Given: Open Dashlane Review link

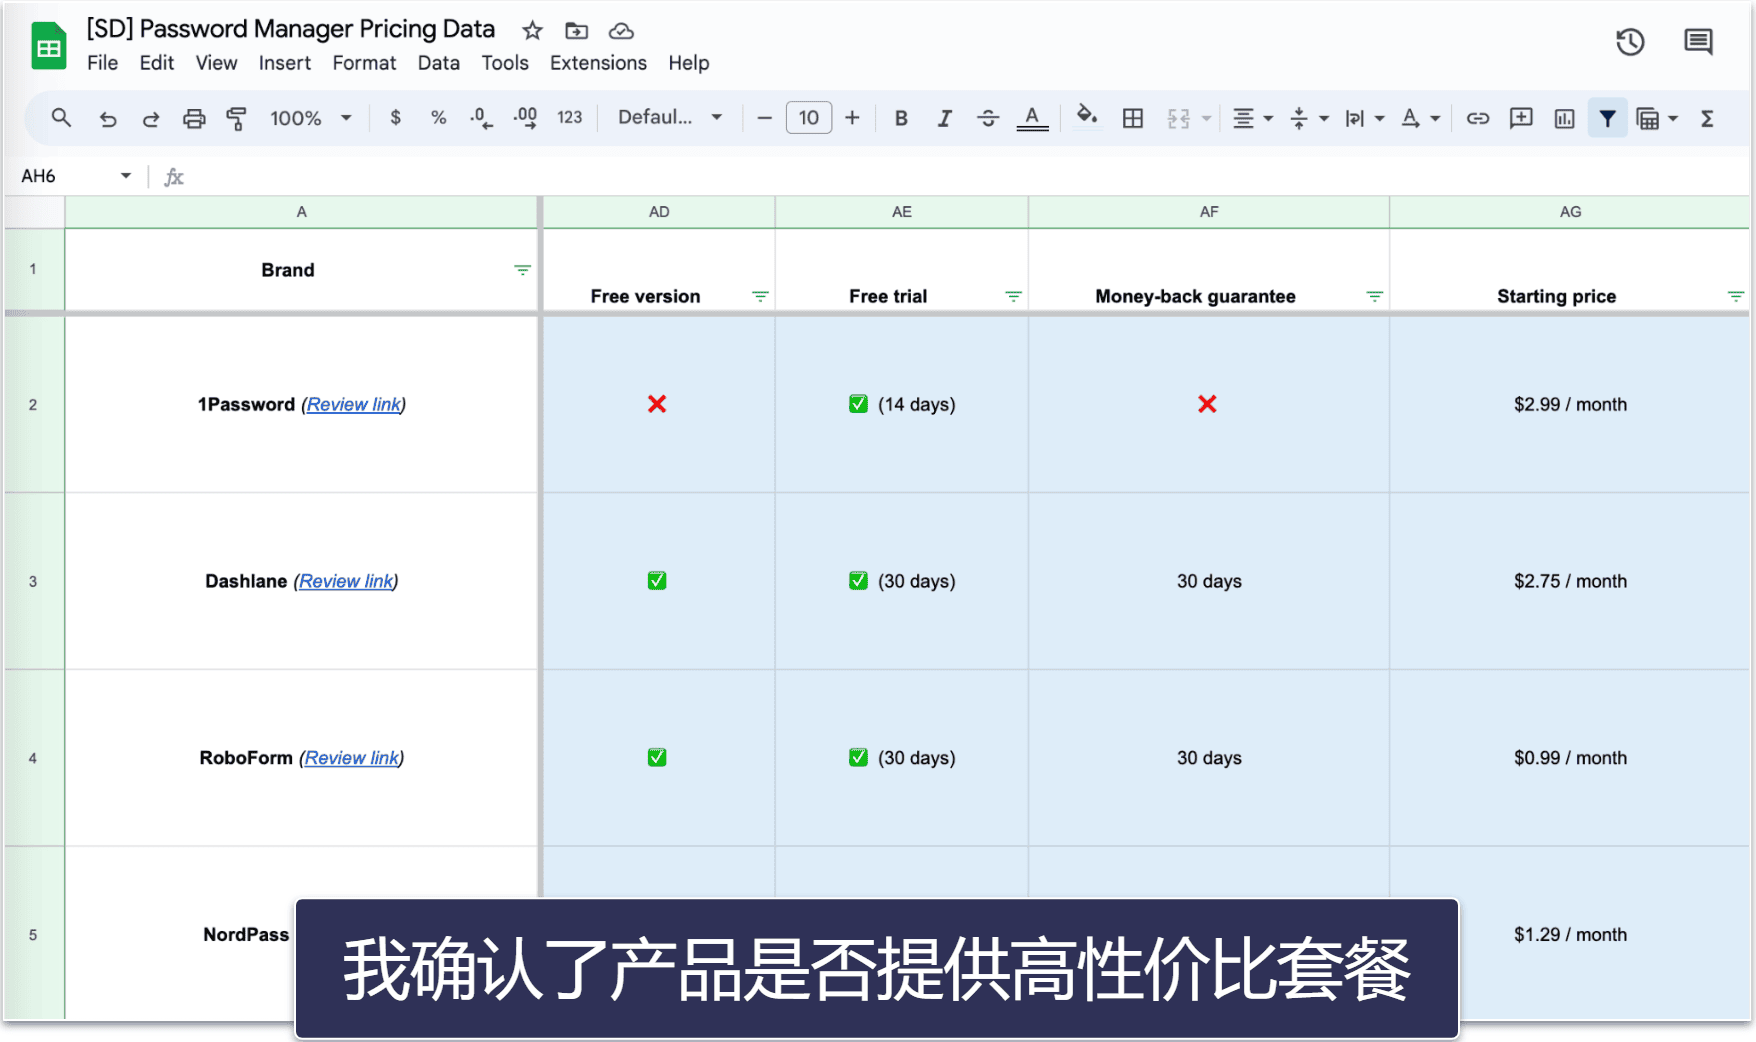Looking at the screenshot, I should (346, 581).
